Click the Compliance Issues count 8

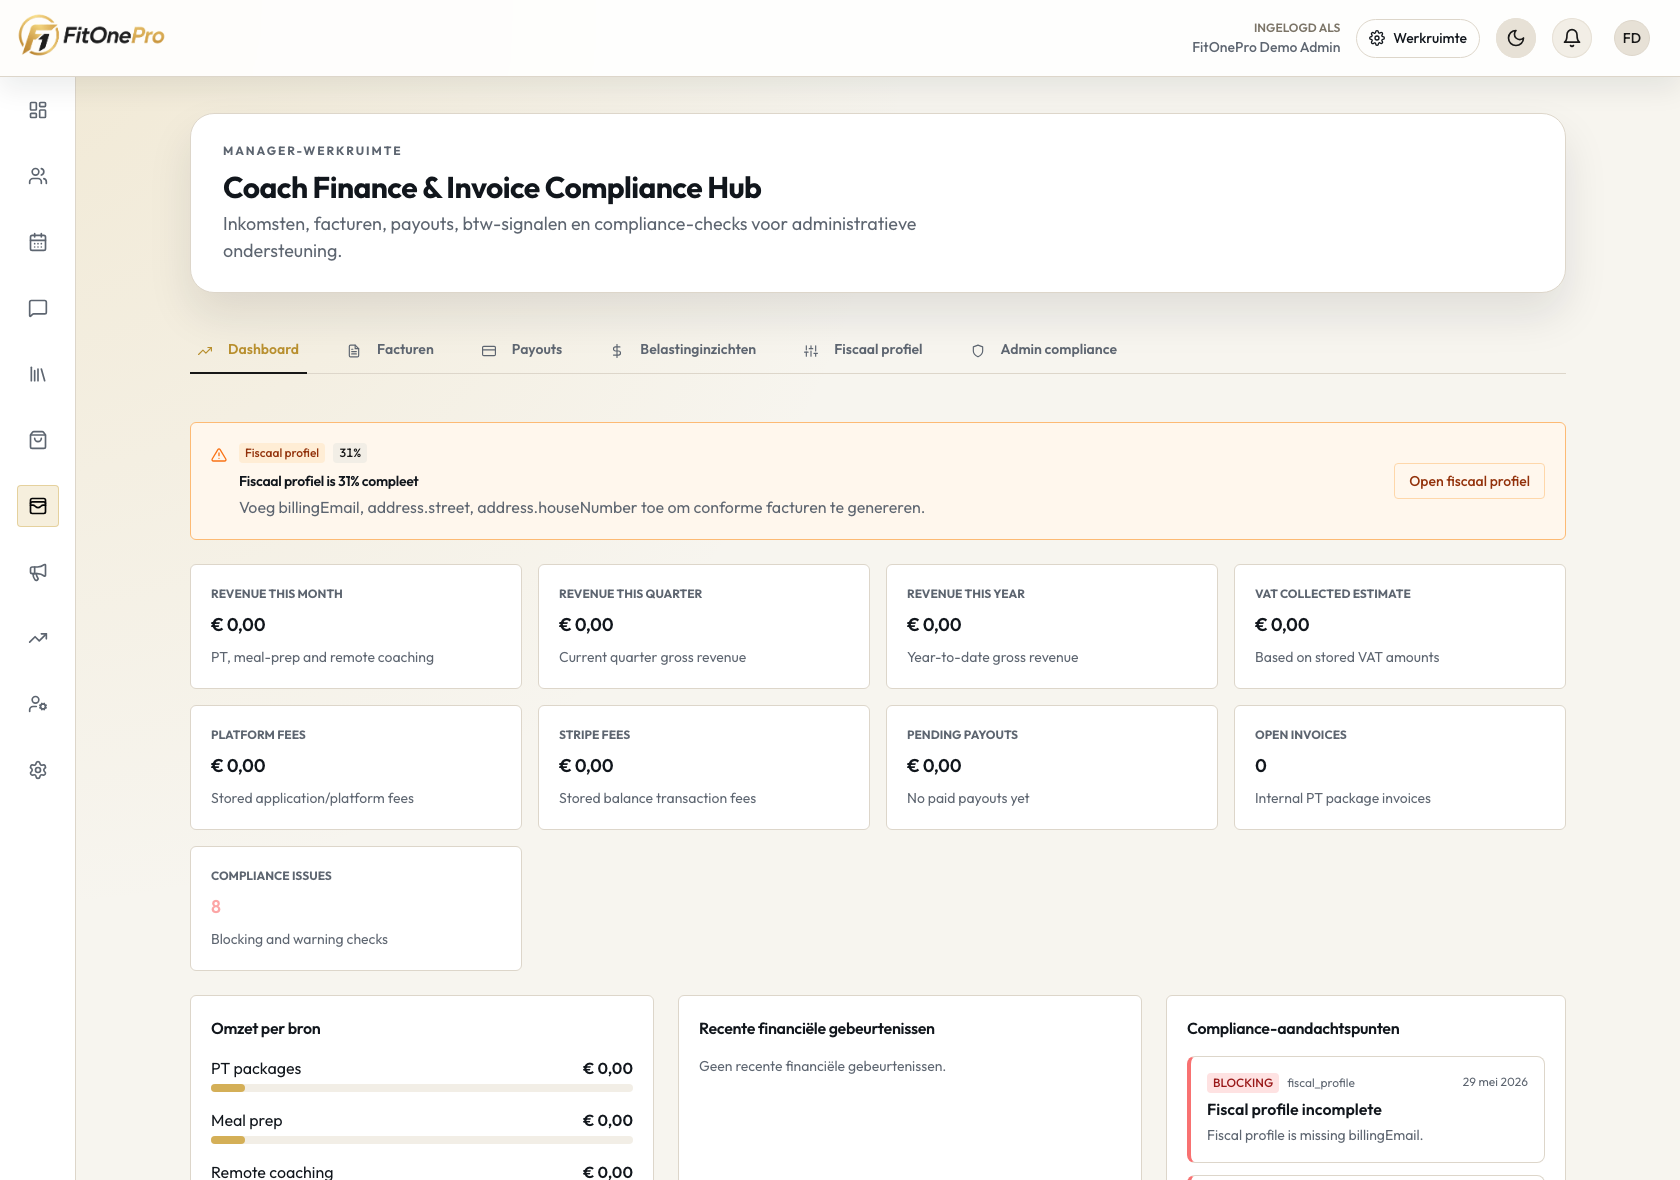216,907
